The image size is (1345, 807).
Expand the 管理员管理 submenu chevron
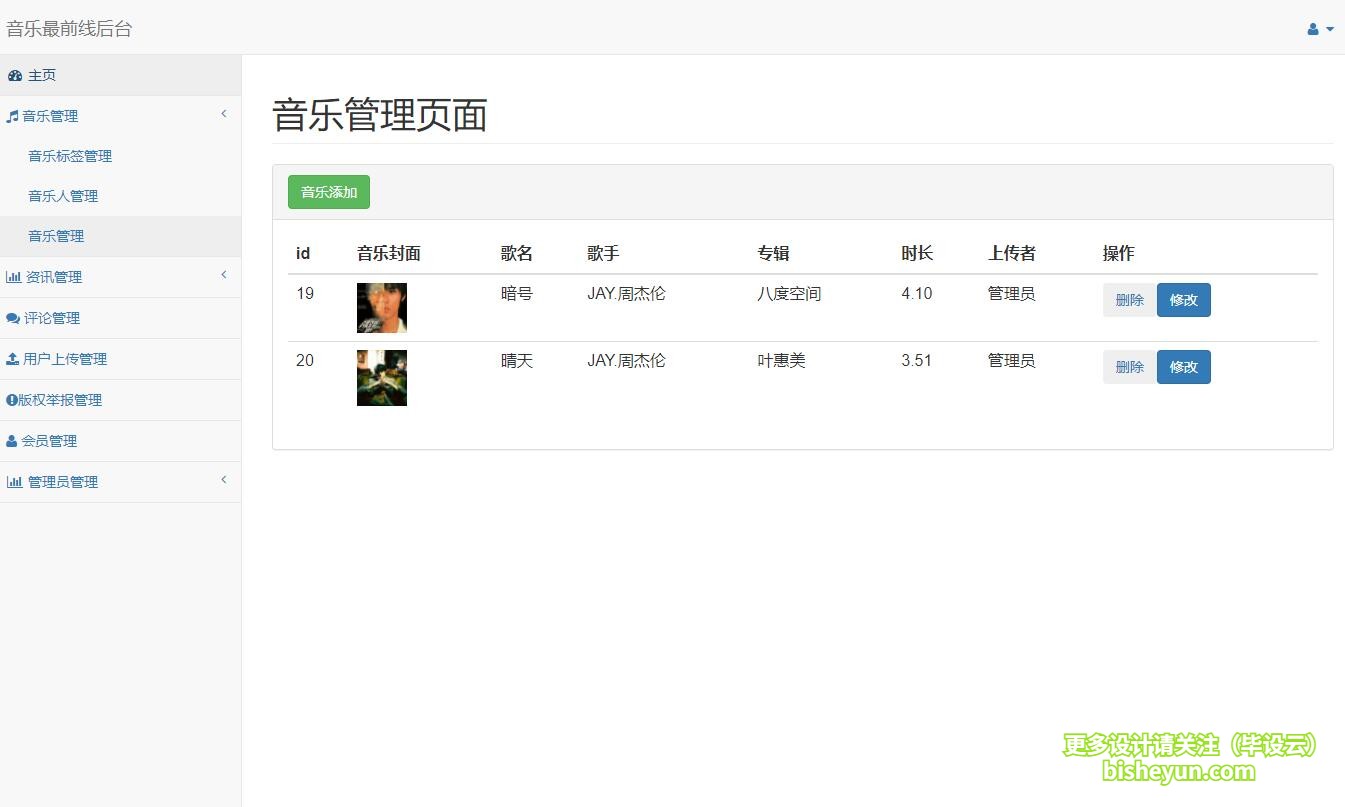tap(224, 480)
